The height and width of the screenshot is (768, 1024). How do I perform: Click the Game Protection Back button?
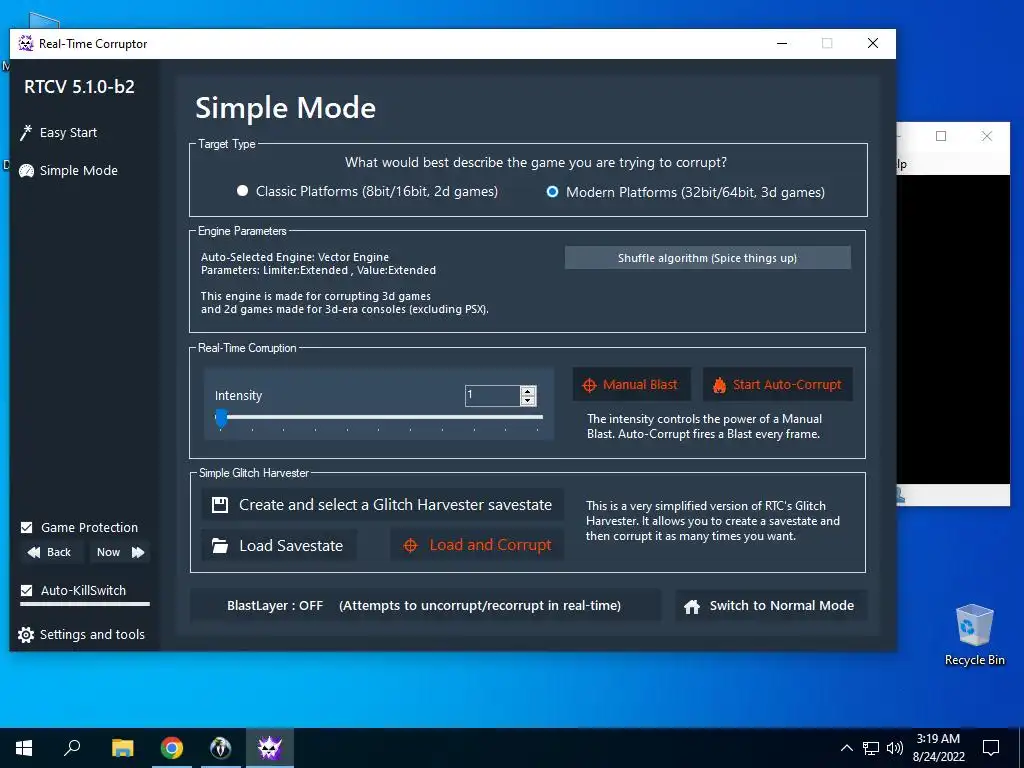click(50, 552)
